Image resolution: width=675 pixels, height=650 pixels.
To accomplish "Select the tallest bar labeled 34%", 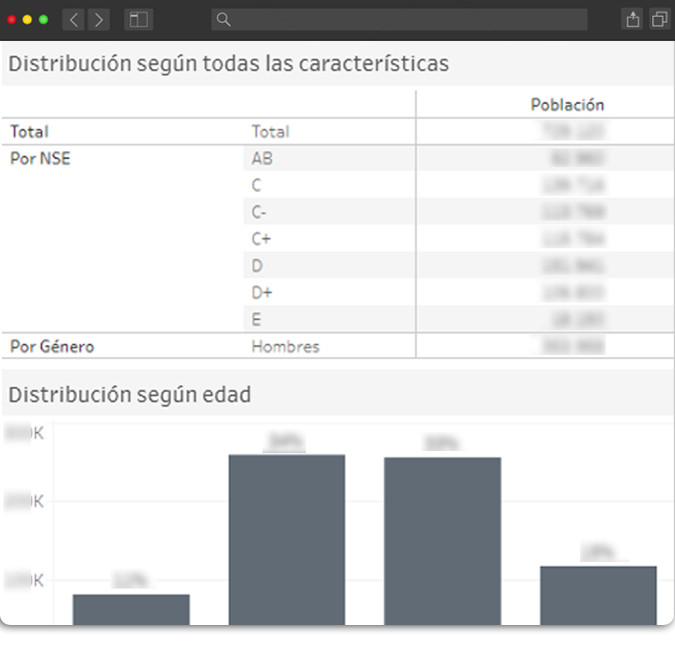I will click(287, 539).
